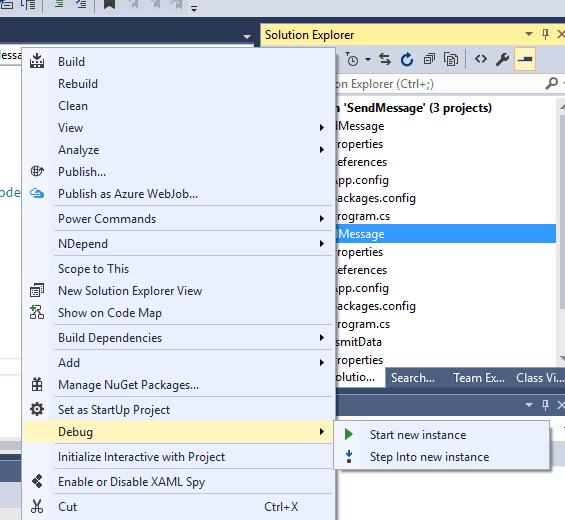Select the highlighted Message project node
The image size is (565, 520).
[446, 234]
